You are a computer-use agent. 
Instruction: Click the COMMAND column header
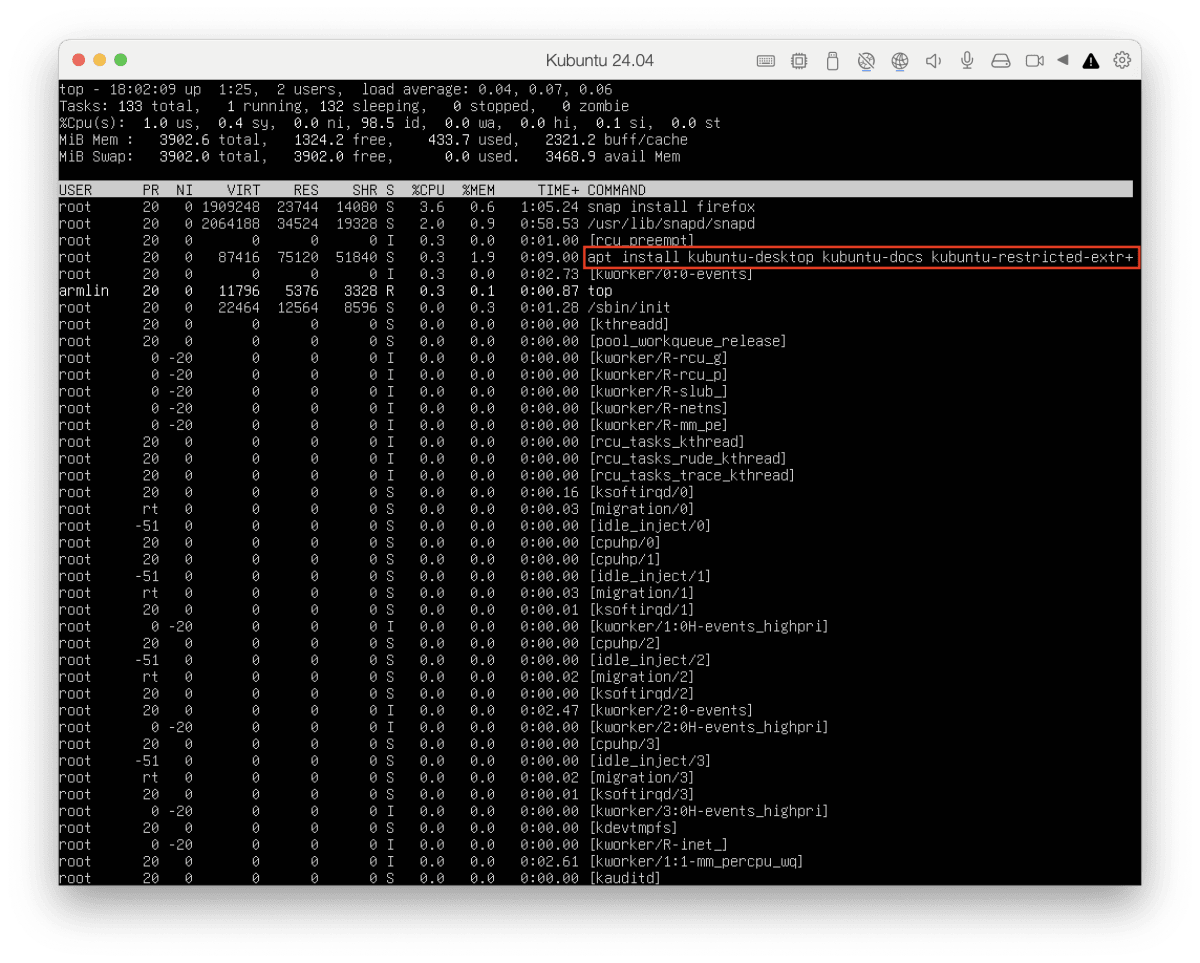click(616, 190)
